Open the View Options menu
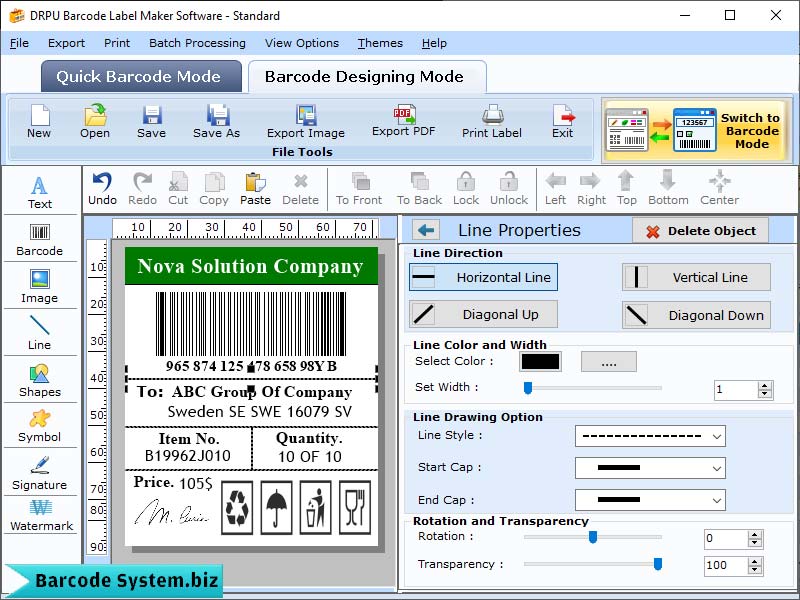This screenshot has height=600, width=800. (x=302, y=43)
